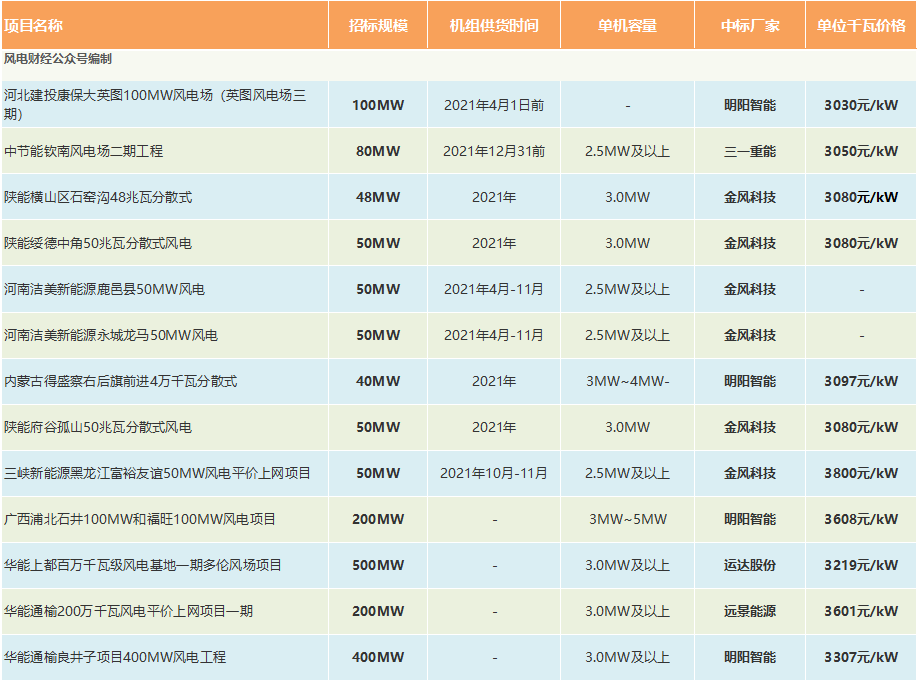917x683 pixels.
Task: Click 200MW in the 广西浦北 row
Action: click(378, 519)
